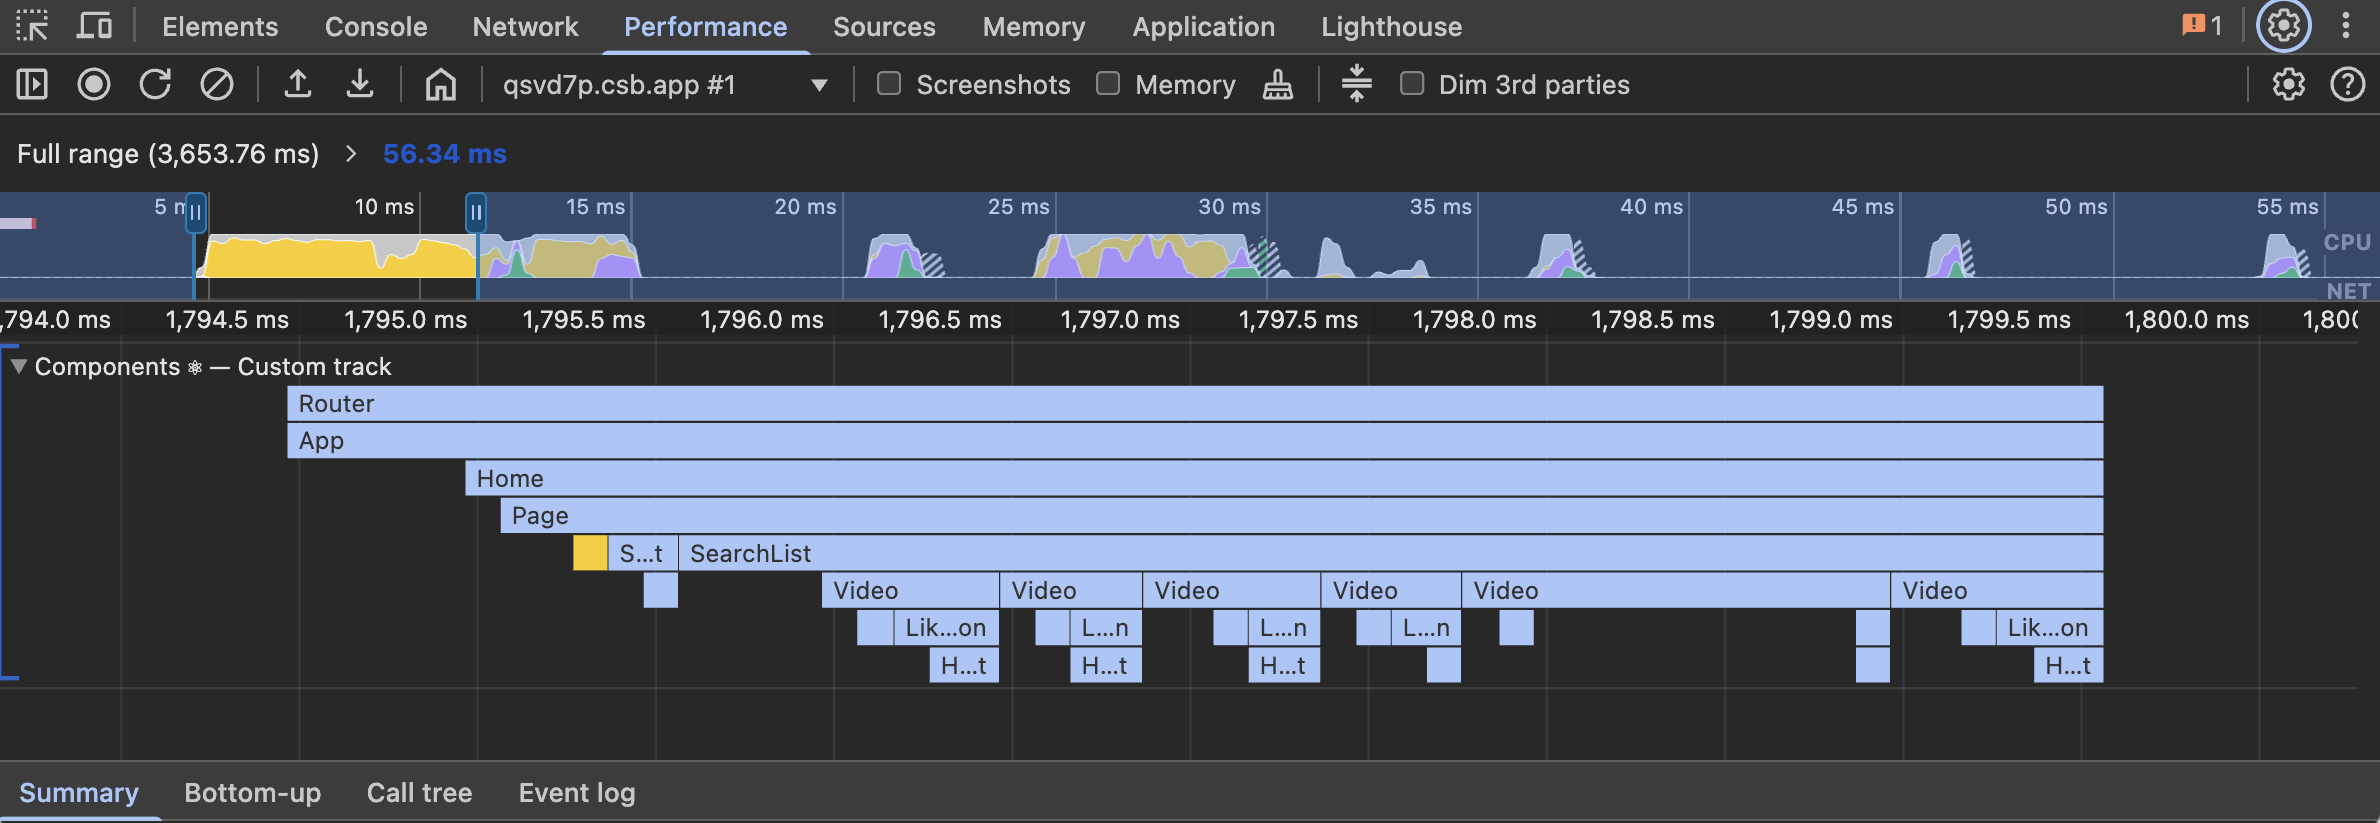Image resolution: width=2380 pixels, height=823 pixels.
Task: Click the show shortcuts collapse icon
Action: (x=1356, y=84)
